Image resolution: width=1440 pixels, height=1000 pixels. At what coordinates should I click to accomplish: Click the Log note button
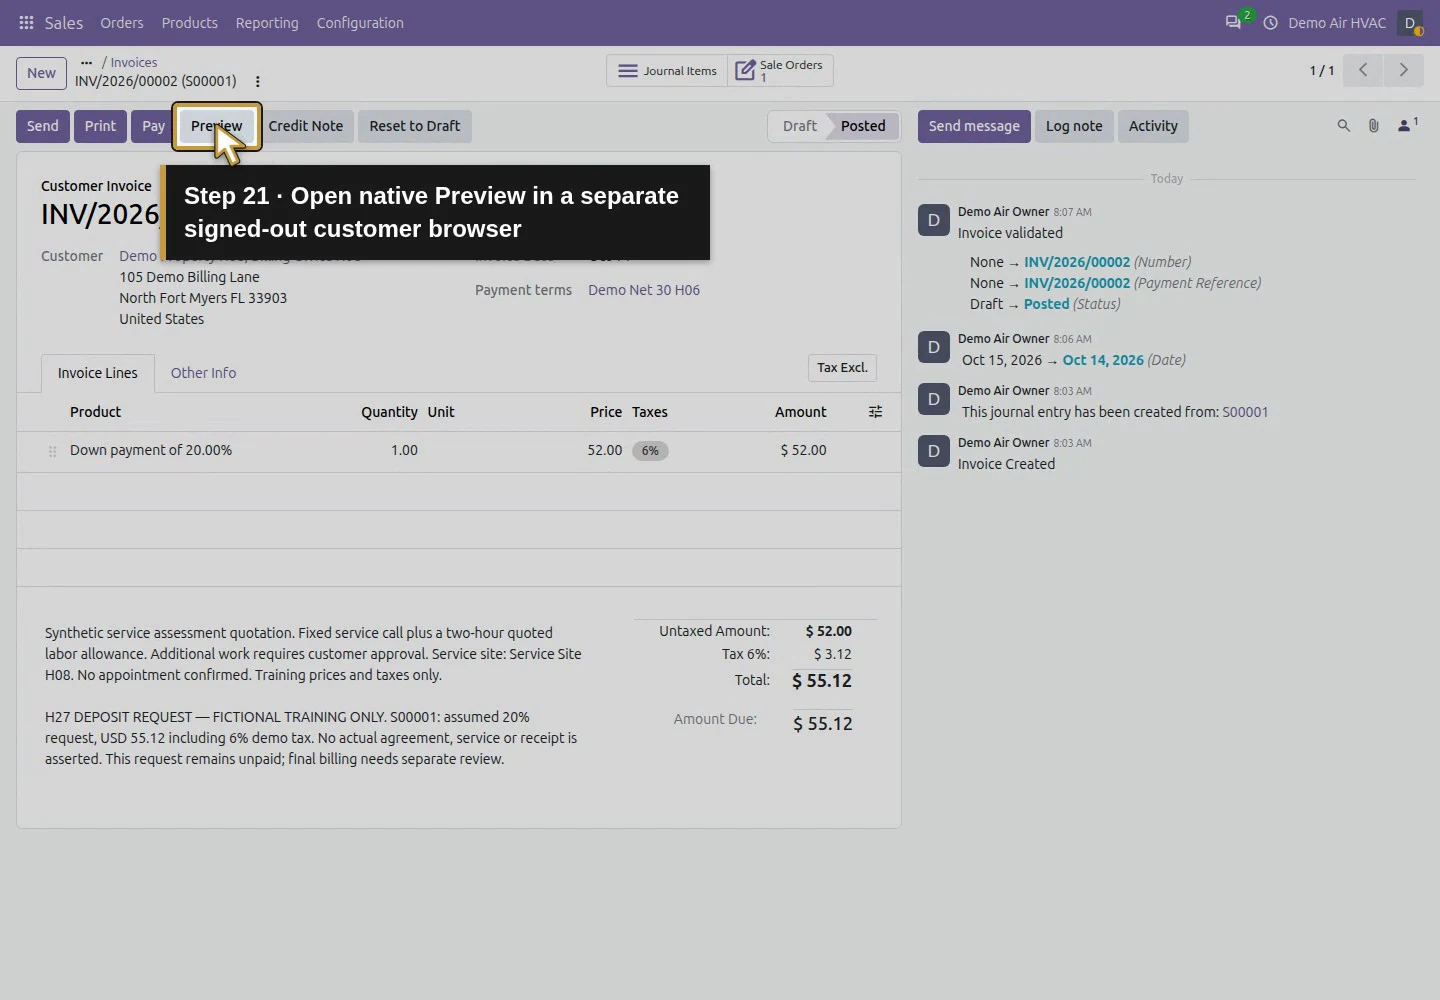1074,126
